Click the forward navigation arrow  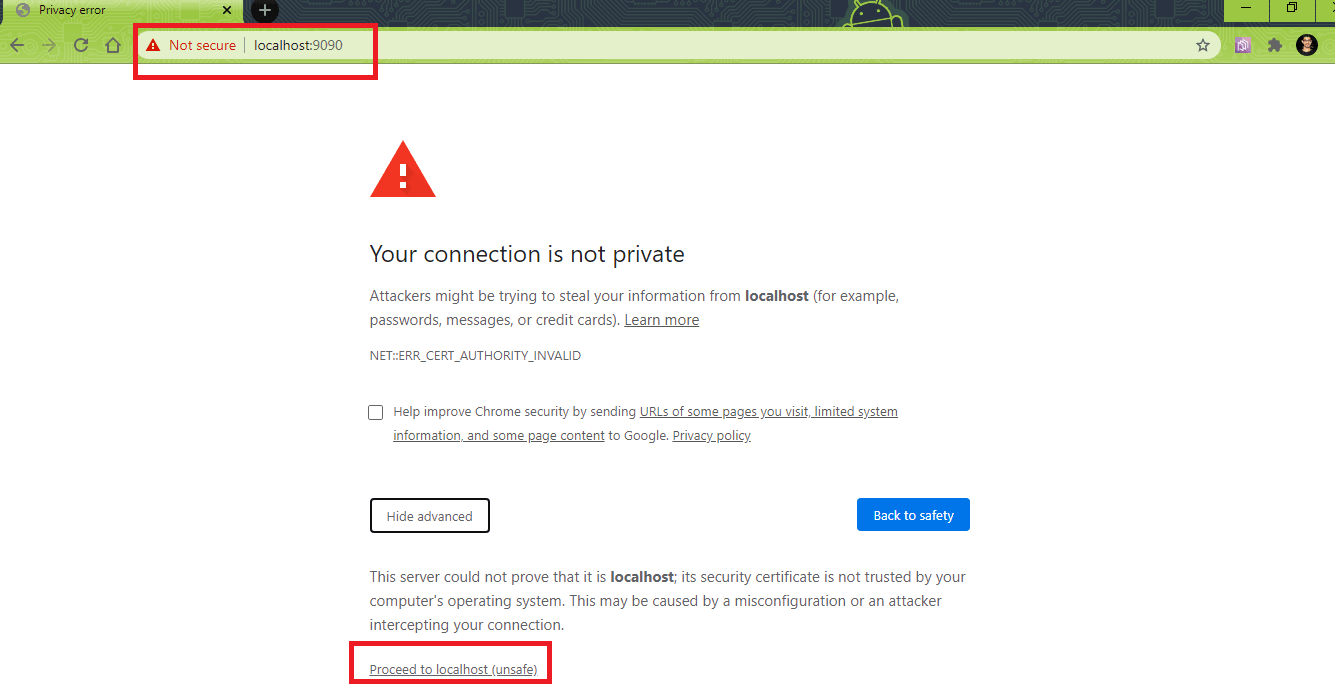[49, 45]
